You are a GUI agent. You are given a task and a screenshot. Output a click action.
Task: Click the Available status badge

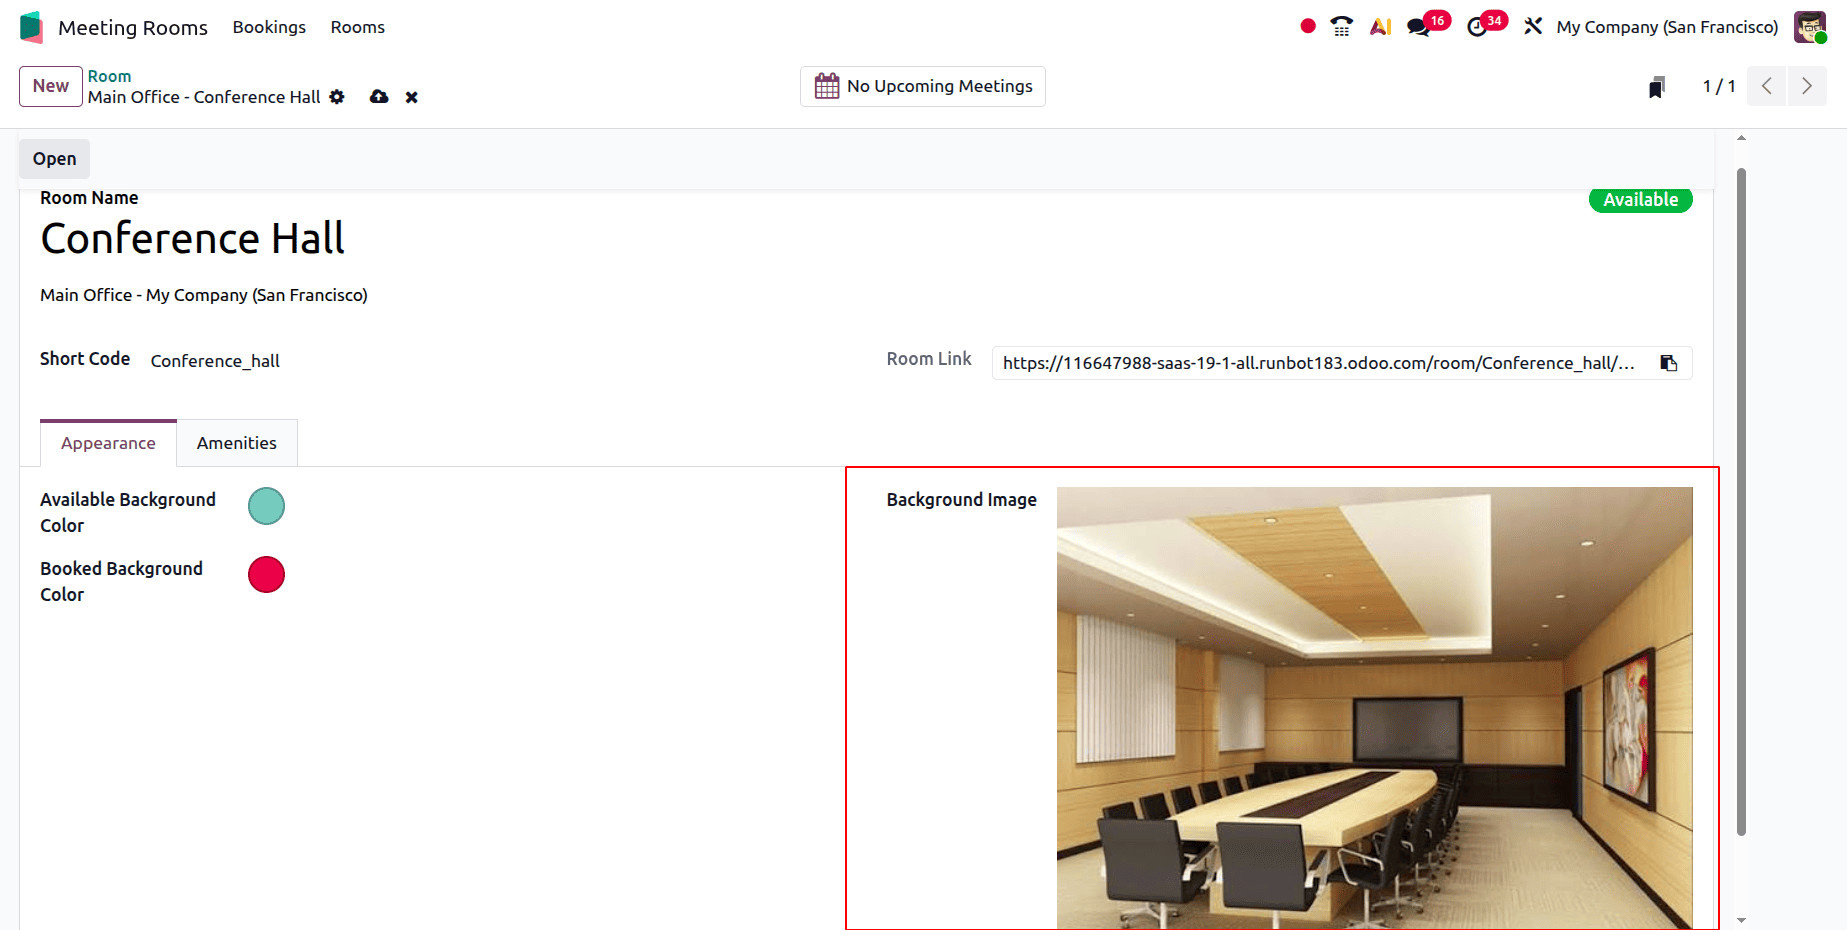coord(1640,200)
